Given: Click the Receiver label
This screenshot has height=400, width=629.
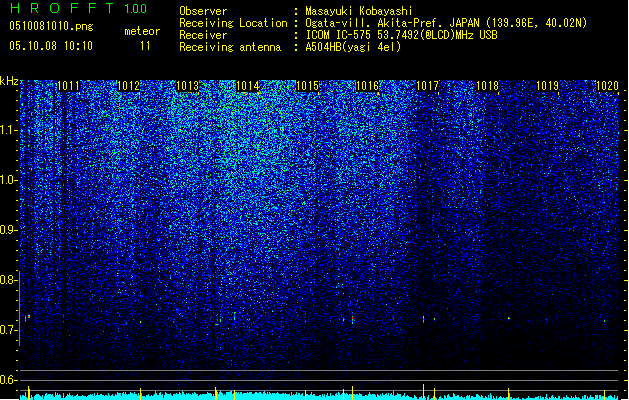Looking at the screenshot, I should coord(203,35).
